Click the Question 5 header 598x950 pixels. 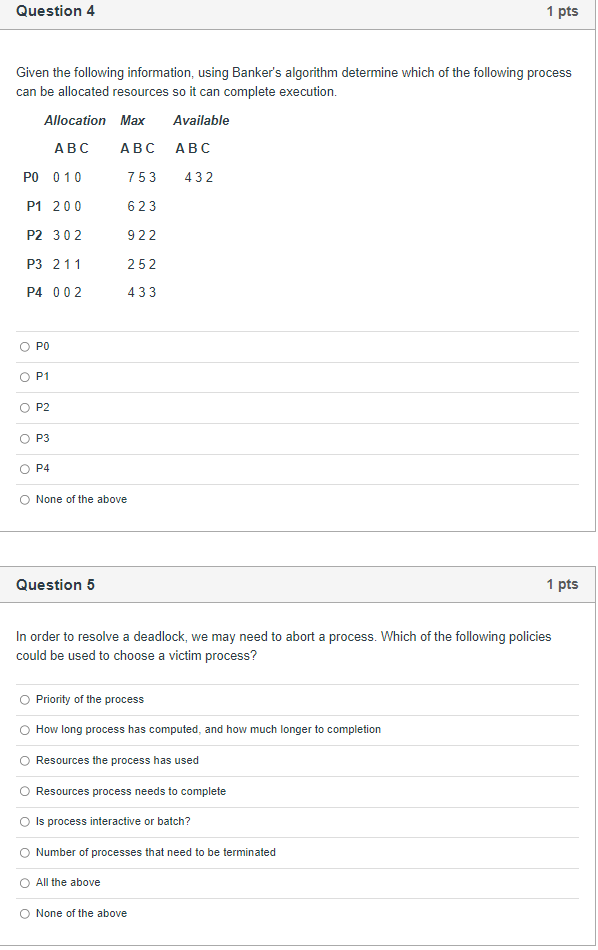(x=55, y=584)
